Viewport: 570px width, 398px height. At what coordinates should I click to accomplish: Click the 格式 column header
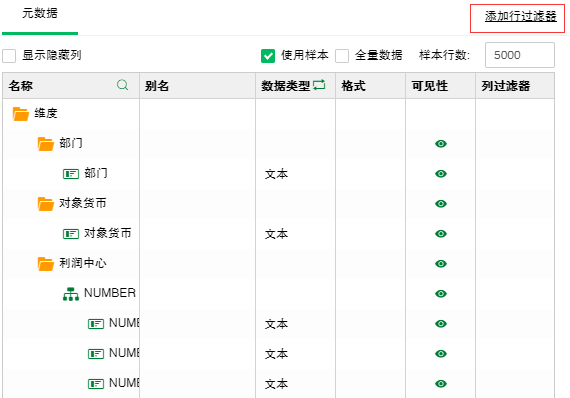coord(370,86)
